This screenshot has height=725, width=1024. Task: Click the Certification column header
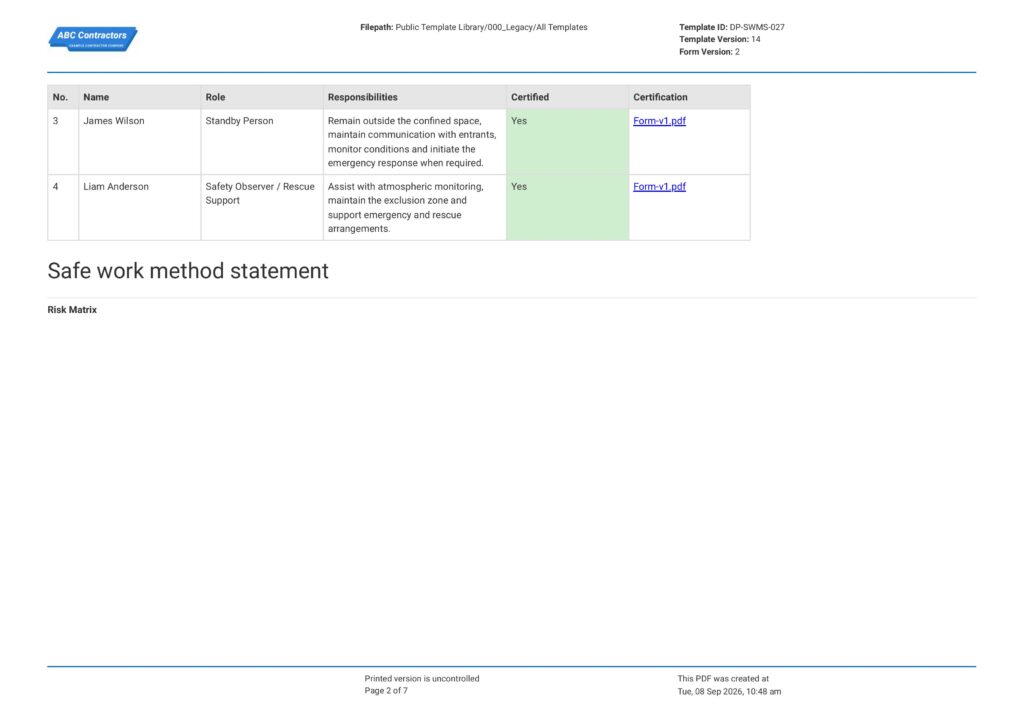click(x=690, y=97)
